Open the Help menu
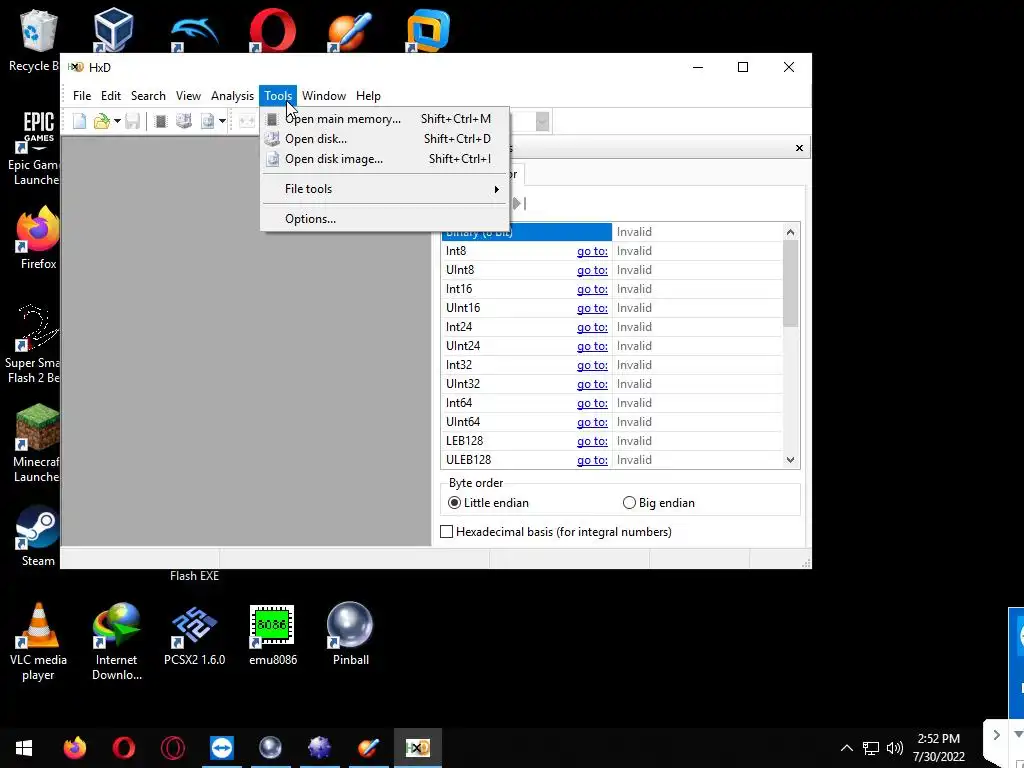1024x768 pixels. click(368, 96)
